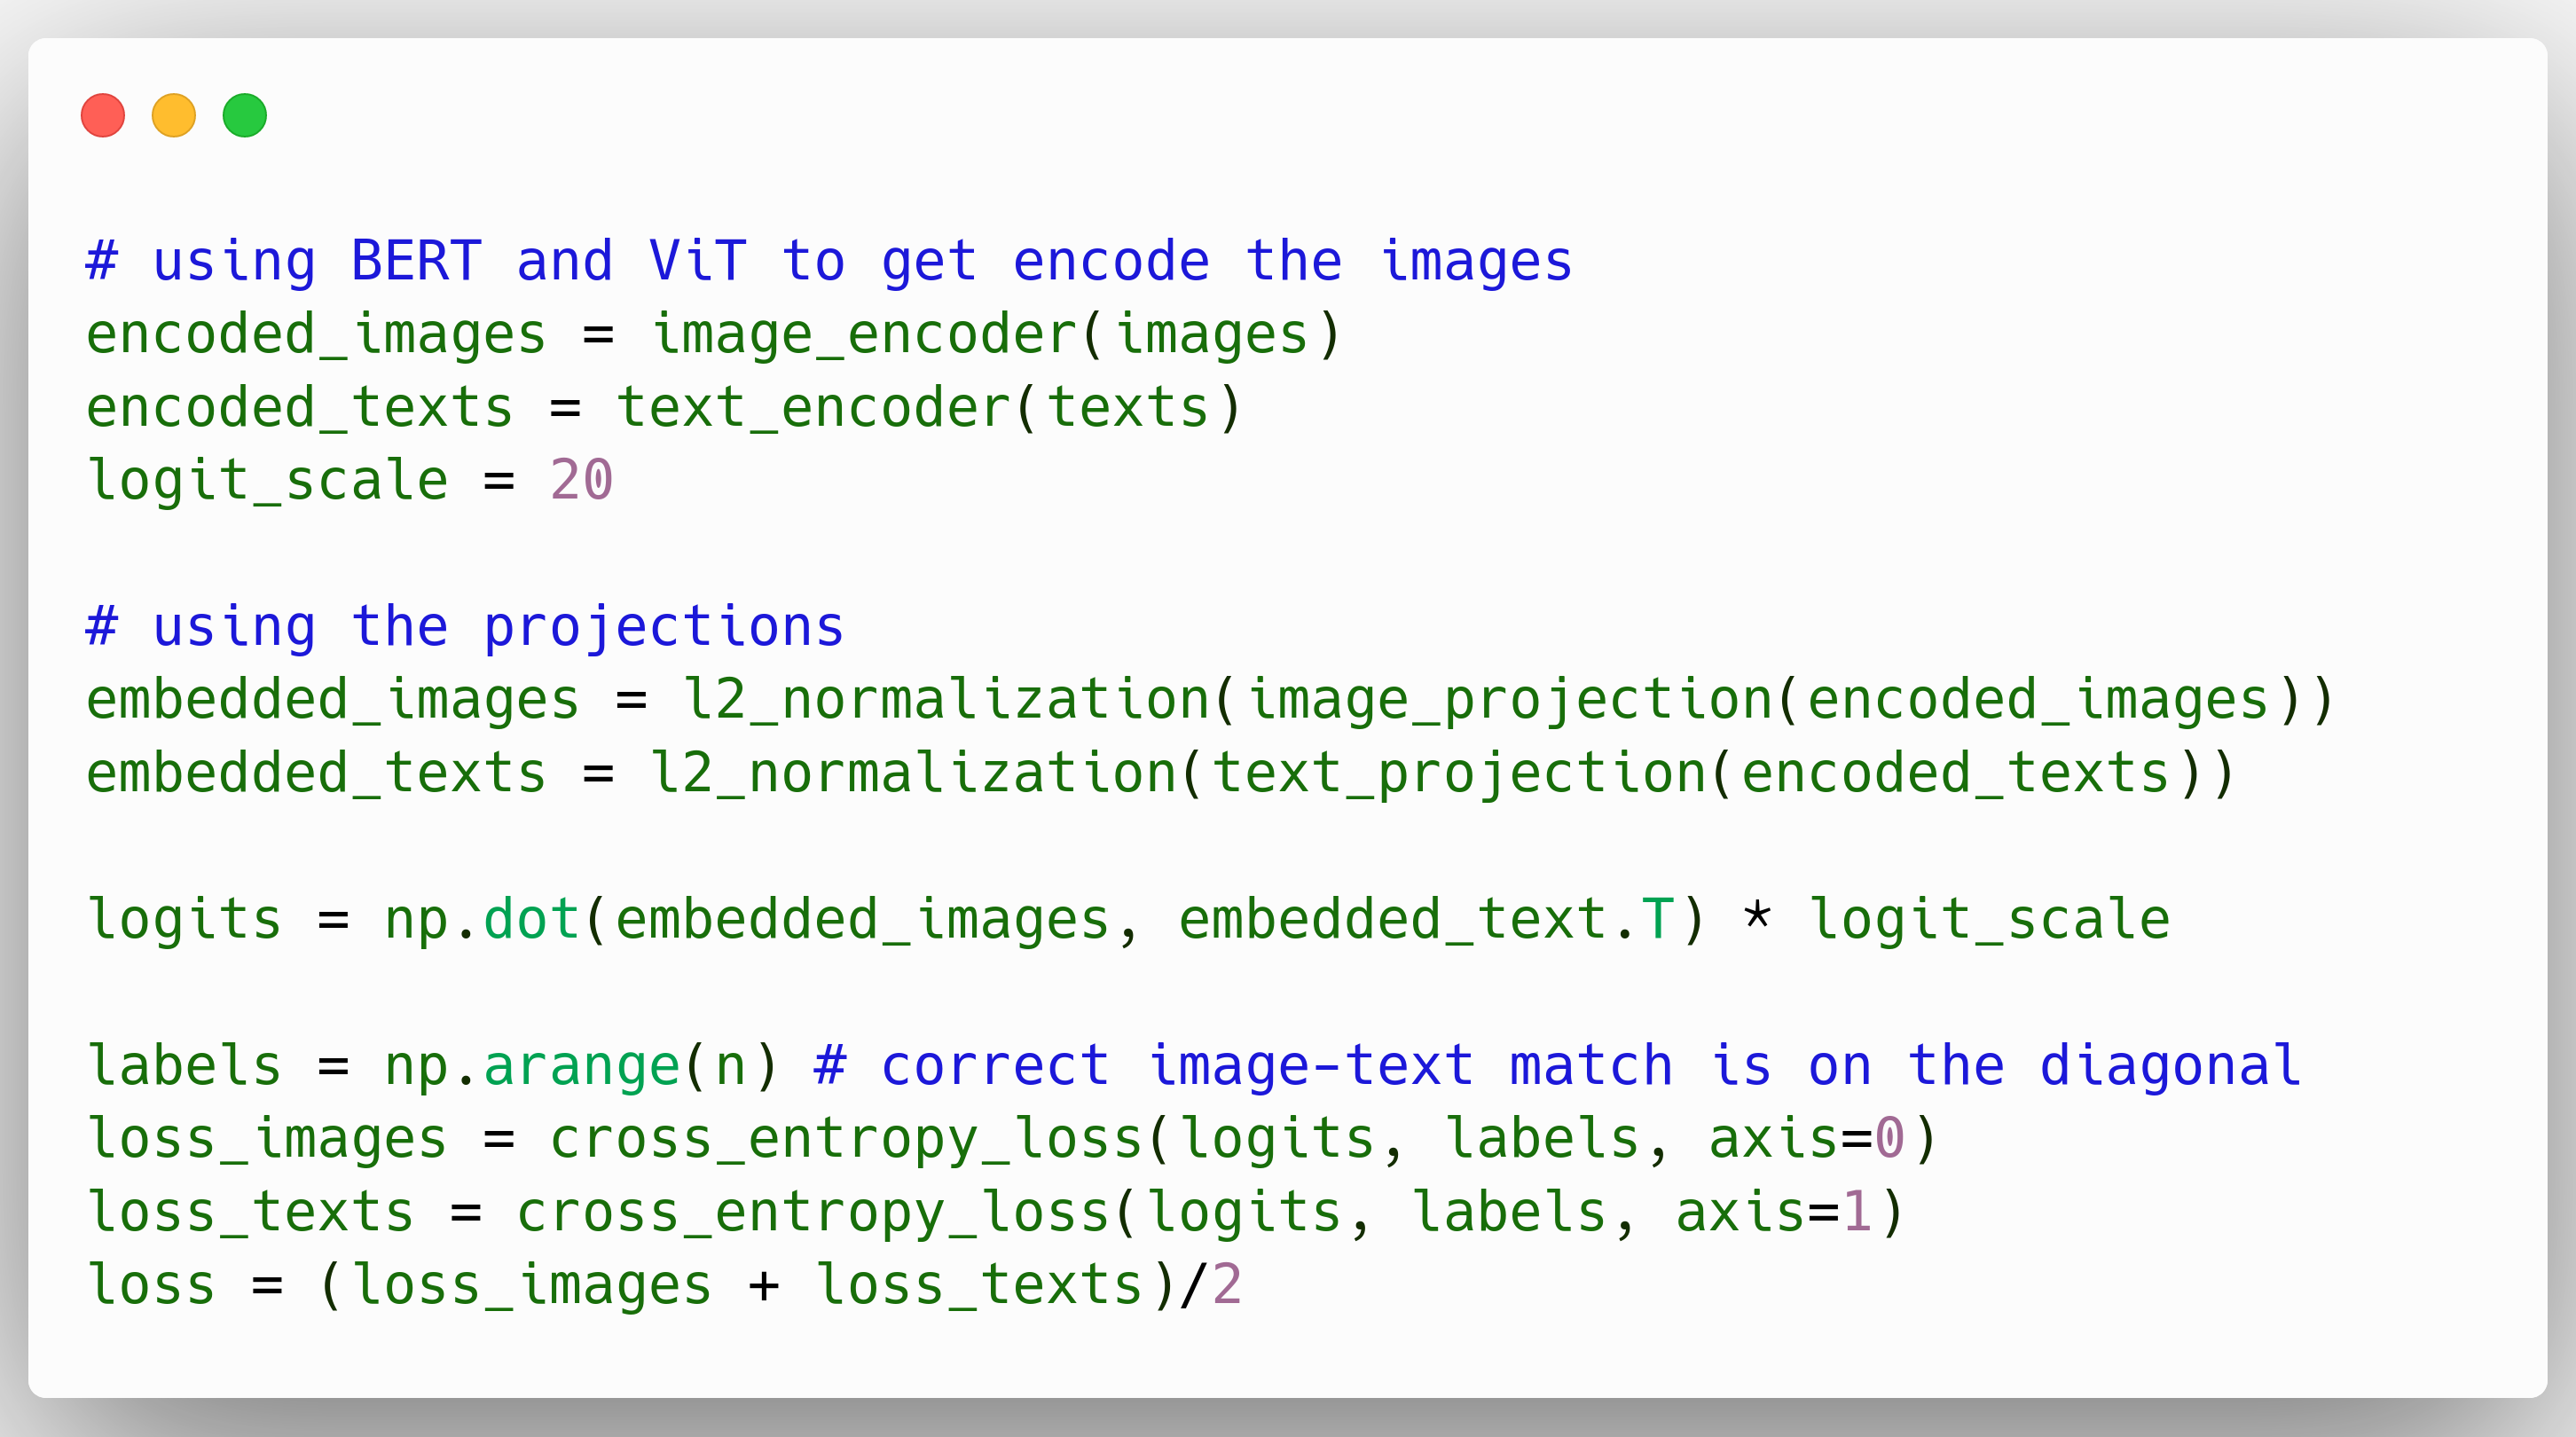
Task: Click the text_projection function name
Action: (x=1460, y=773)
